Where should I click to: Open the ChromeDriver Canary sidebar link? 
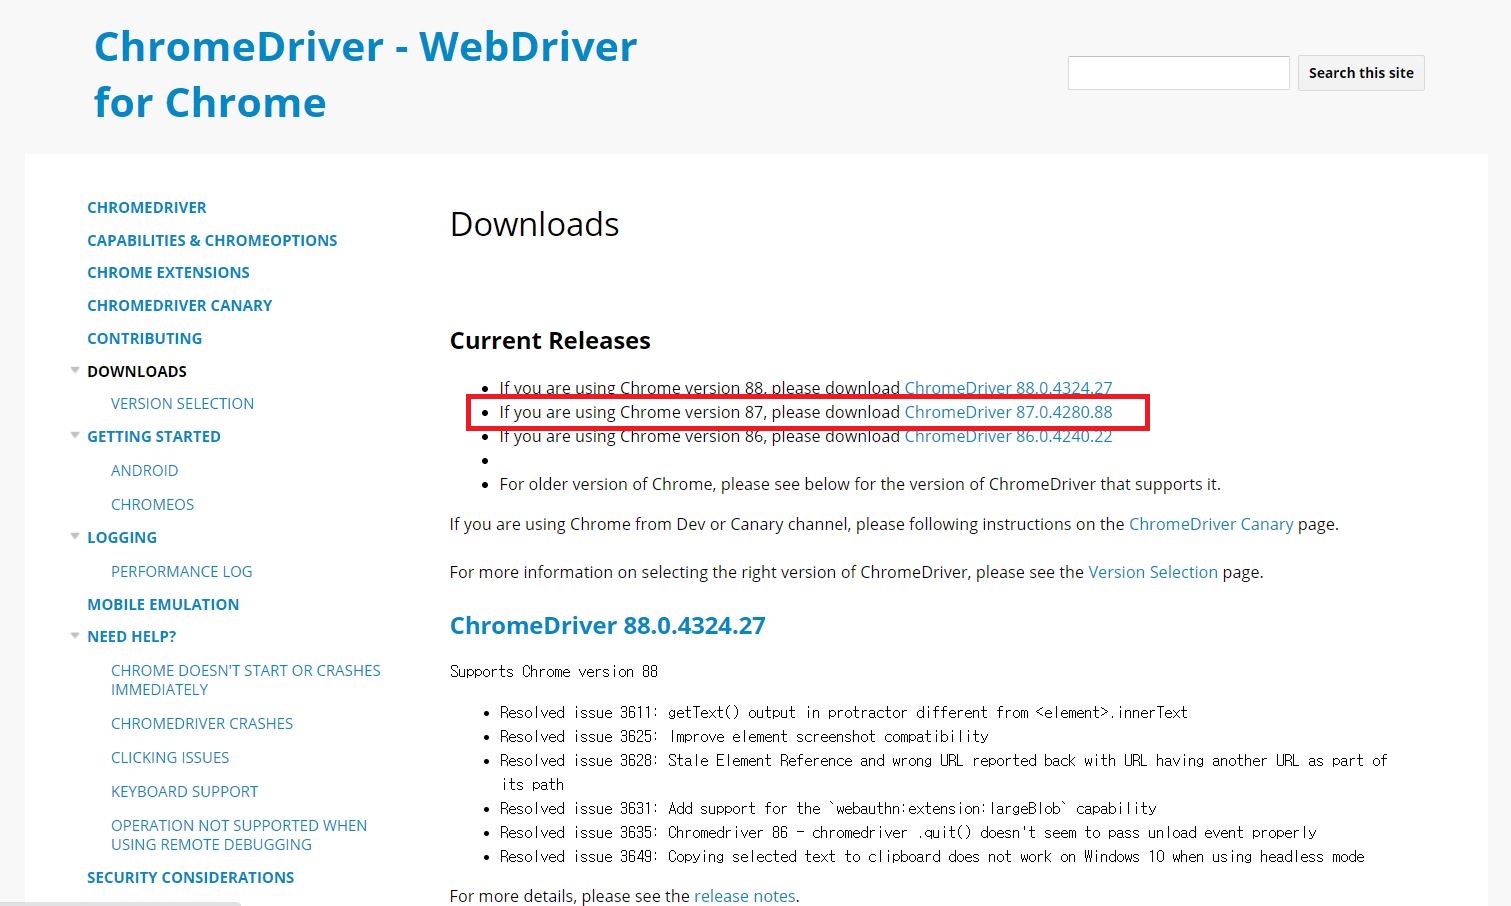(179, 305)
